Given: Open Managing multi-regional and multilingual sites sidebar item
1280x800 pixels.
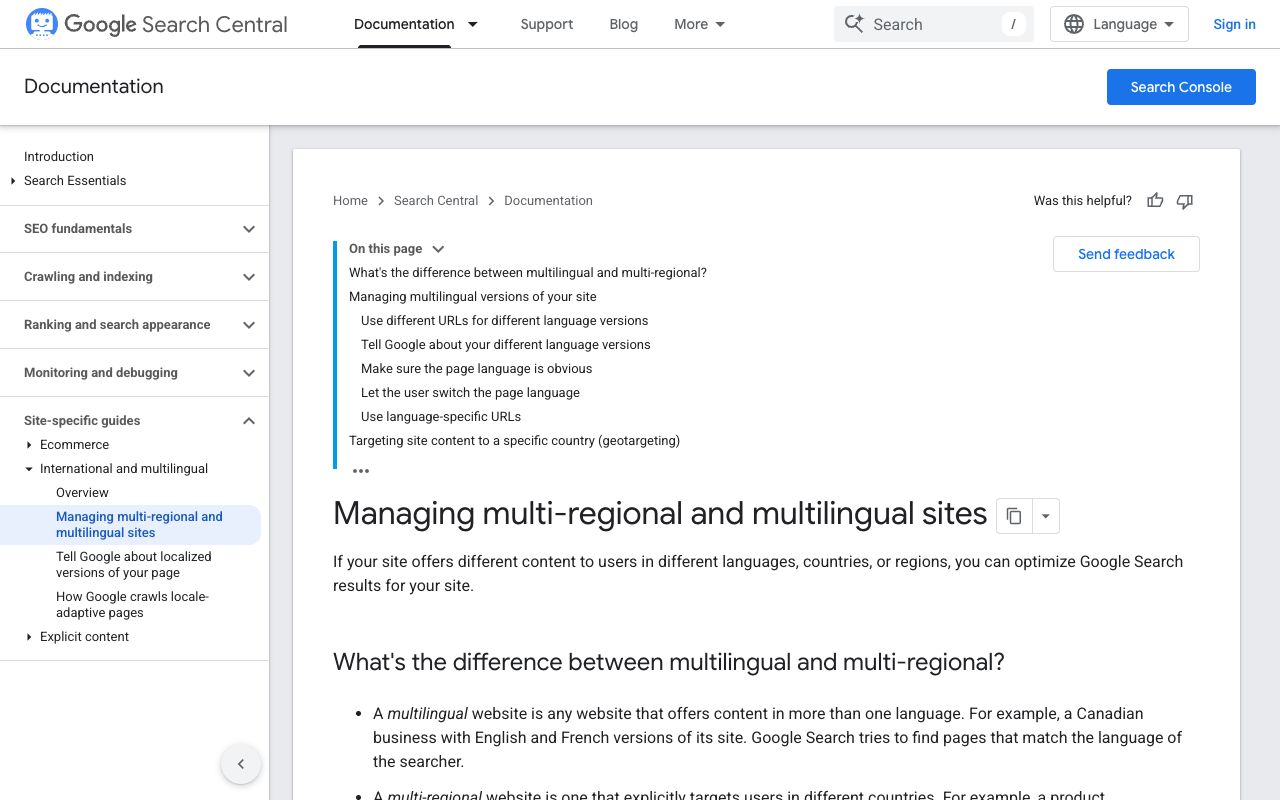Looking at the screenshot, I should click(139, 525).
